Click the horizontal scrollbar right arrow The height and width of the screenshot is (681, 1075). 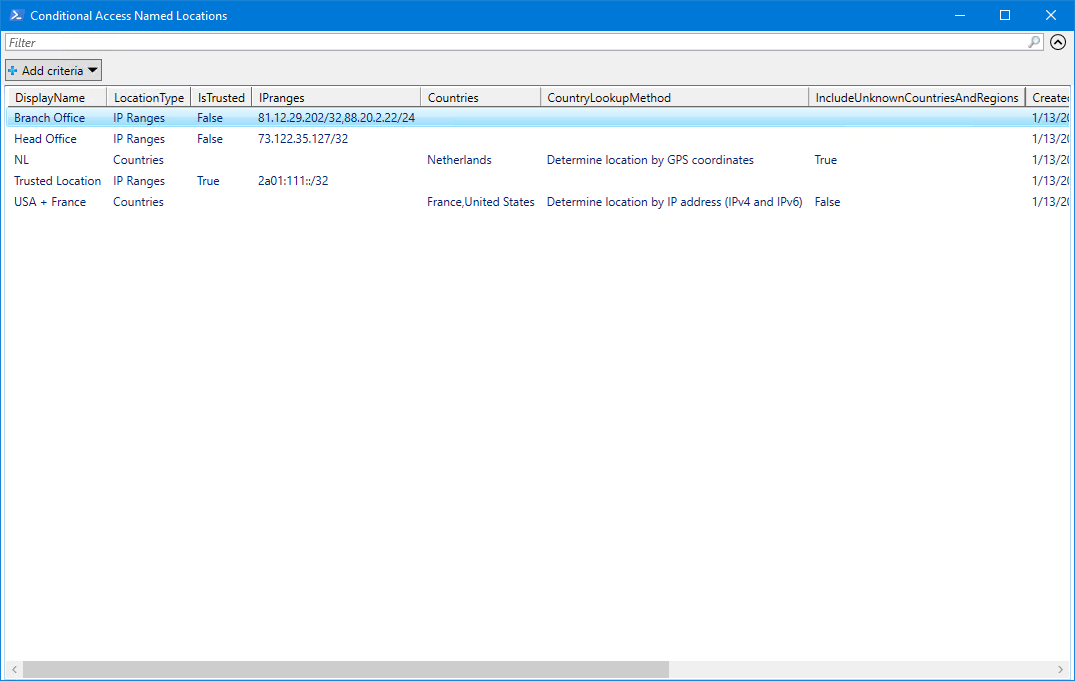point(1060,669)
